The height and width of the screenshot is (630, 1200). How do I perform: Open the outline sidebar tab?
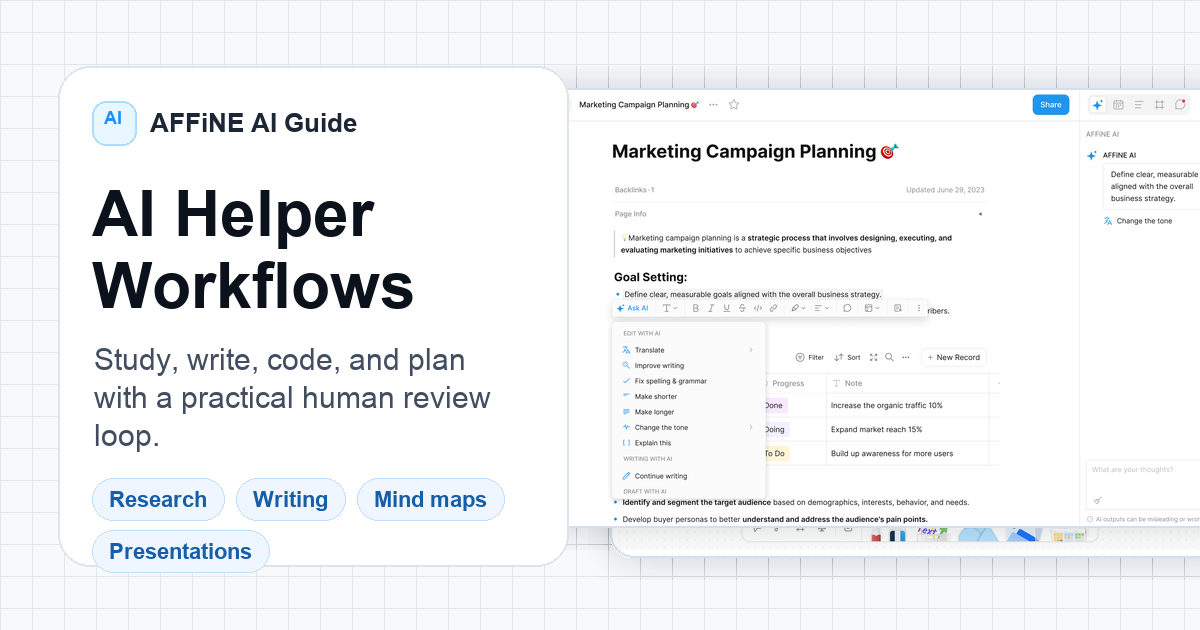1138,104
